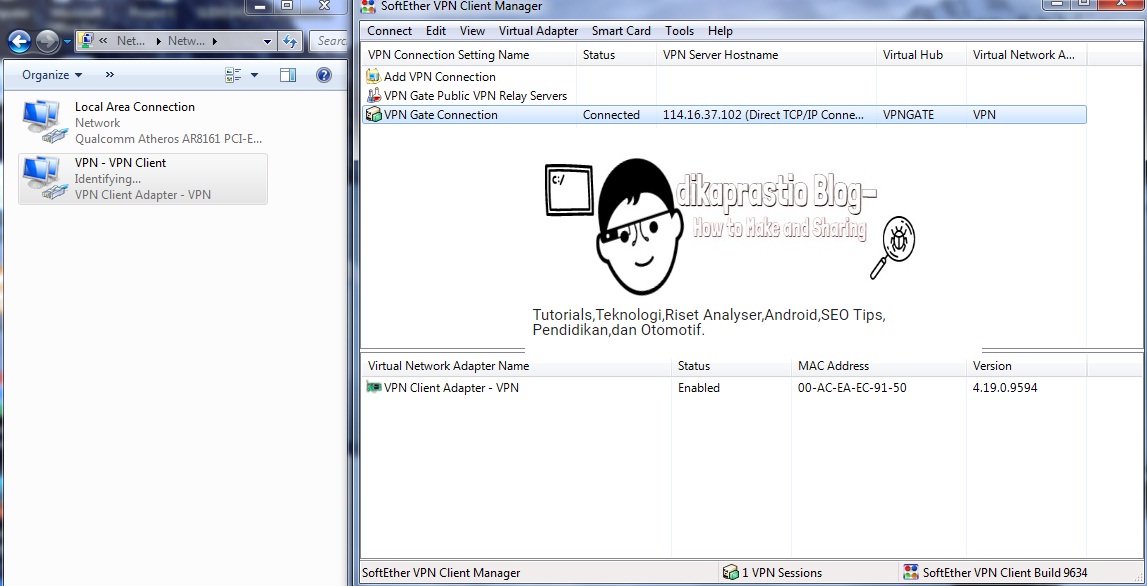This screenshot has width=1147, height=586.
Task: Open the Organize dropdown
Action: point(53,75)
